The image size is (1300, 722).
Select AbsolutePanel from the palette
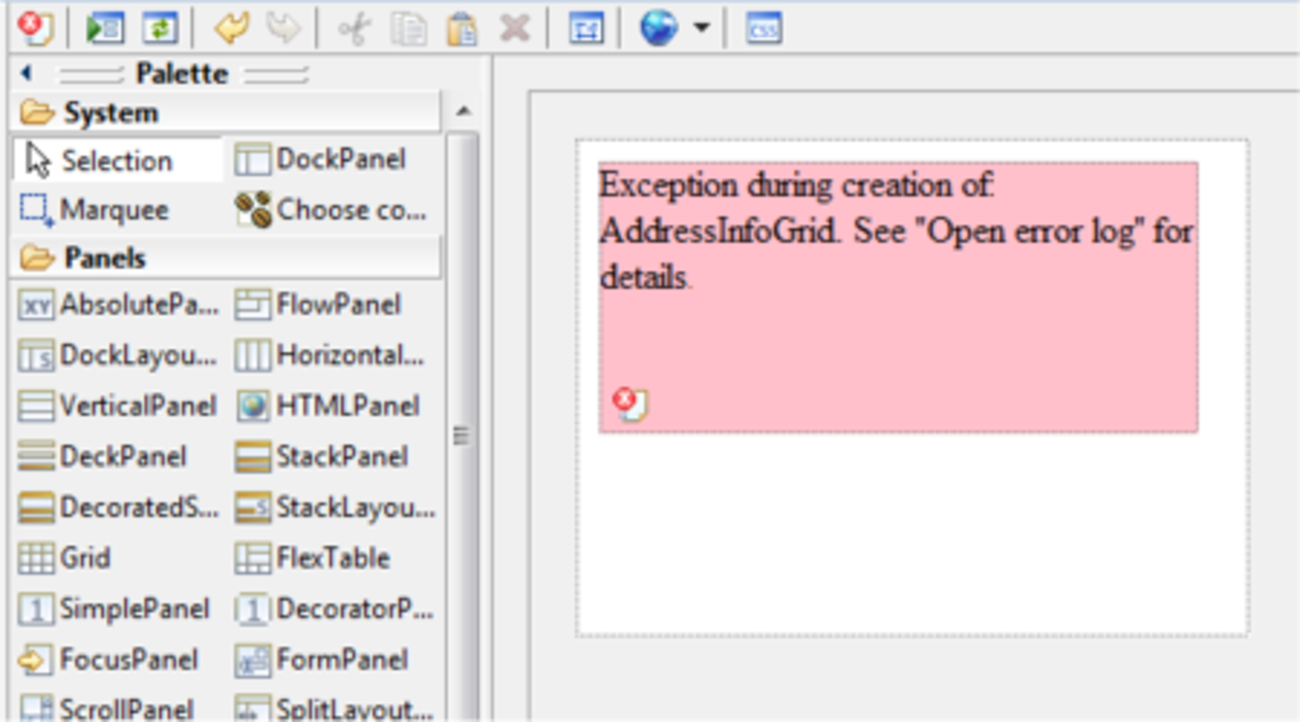[118, 305]
